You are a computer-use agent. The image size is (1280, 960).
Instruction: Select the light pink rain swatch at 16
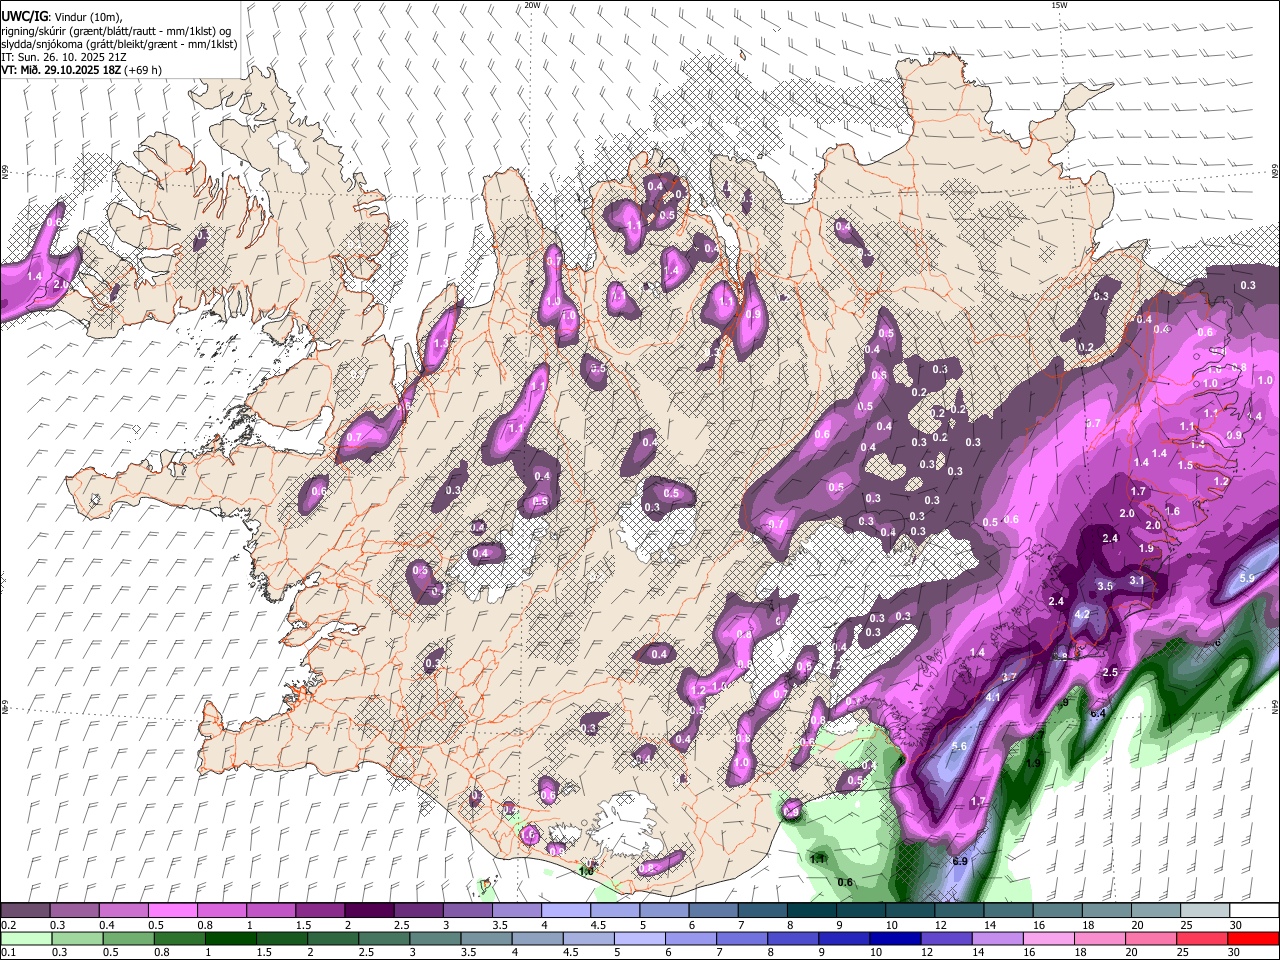[1047, 938]
